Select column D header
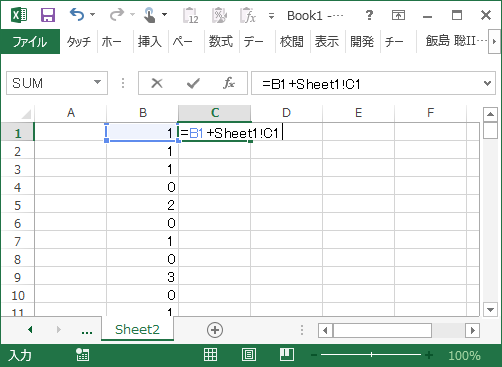 287,113
